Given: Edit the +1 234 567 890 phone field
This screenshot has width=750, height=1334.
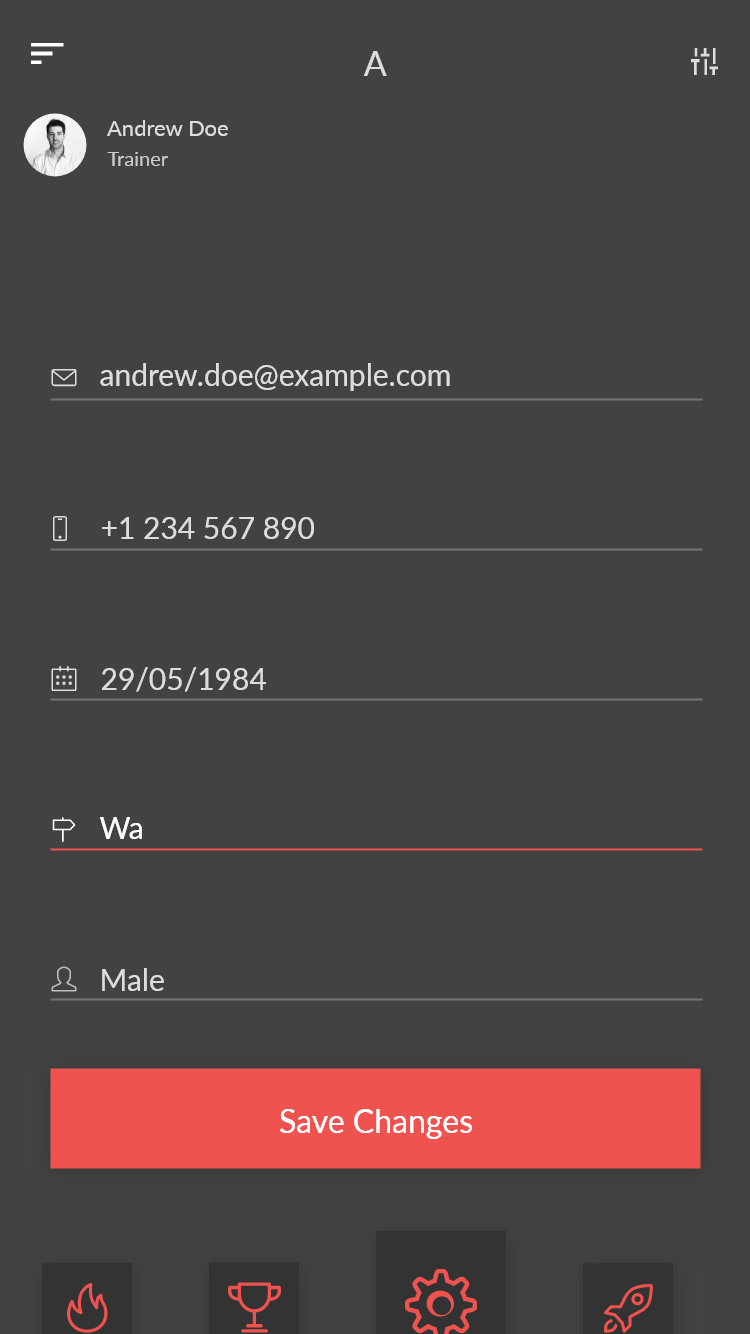Looking at the screenshot, I should 376,527.
